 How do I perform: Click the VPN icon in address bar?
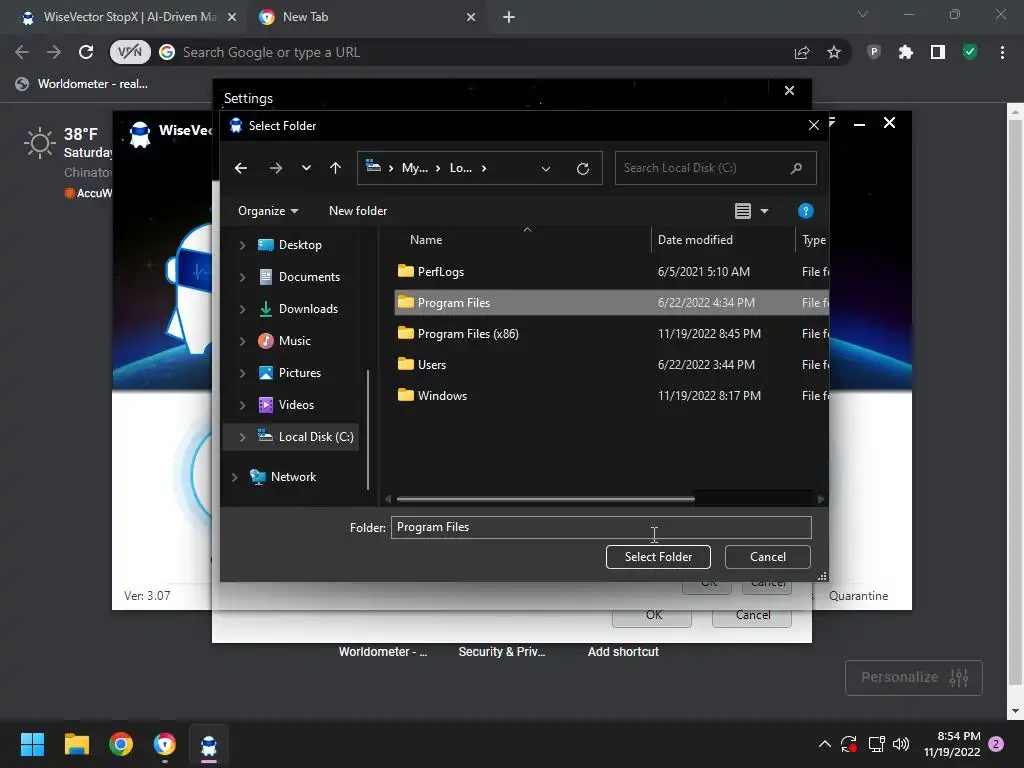coord(130,52)
